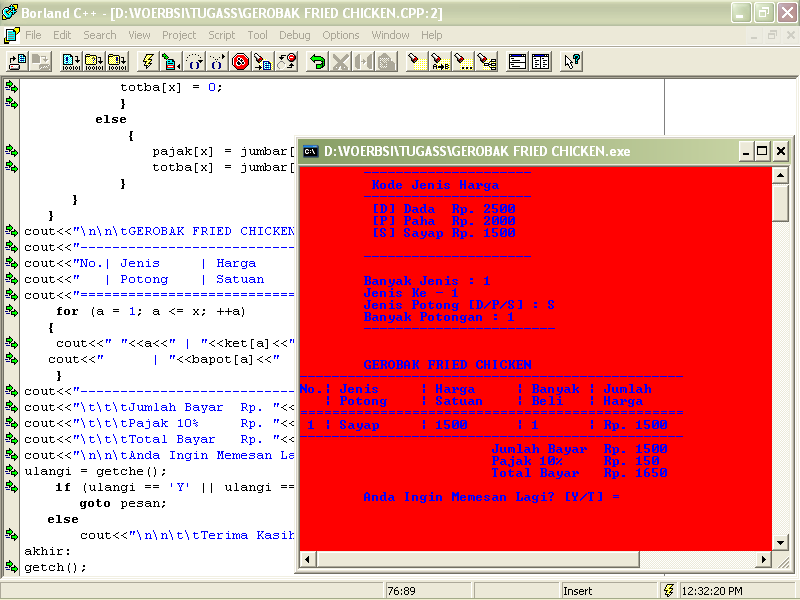Click console horizontal scrollbar left arrow

pyautogui.click(x=307, y=559)
